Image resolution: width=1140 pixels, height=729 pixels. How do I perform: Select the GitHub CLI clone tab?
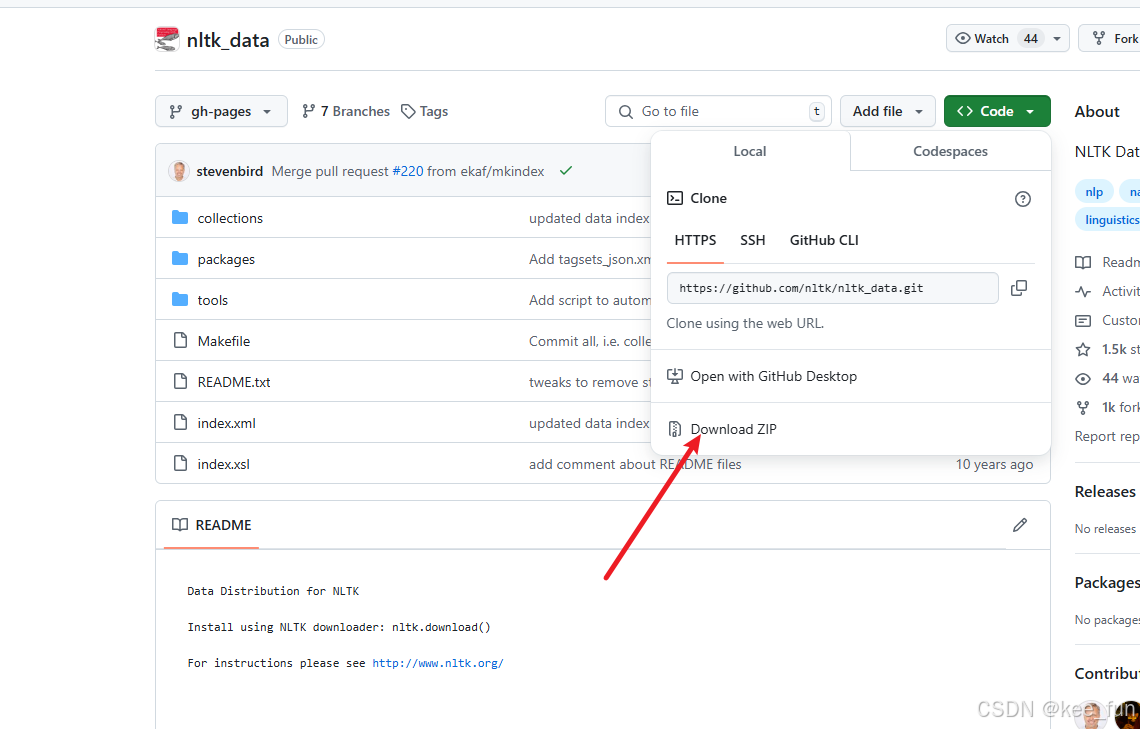824,240
